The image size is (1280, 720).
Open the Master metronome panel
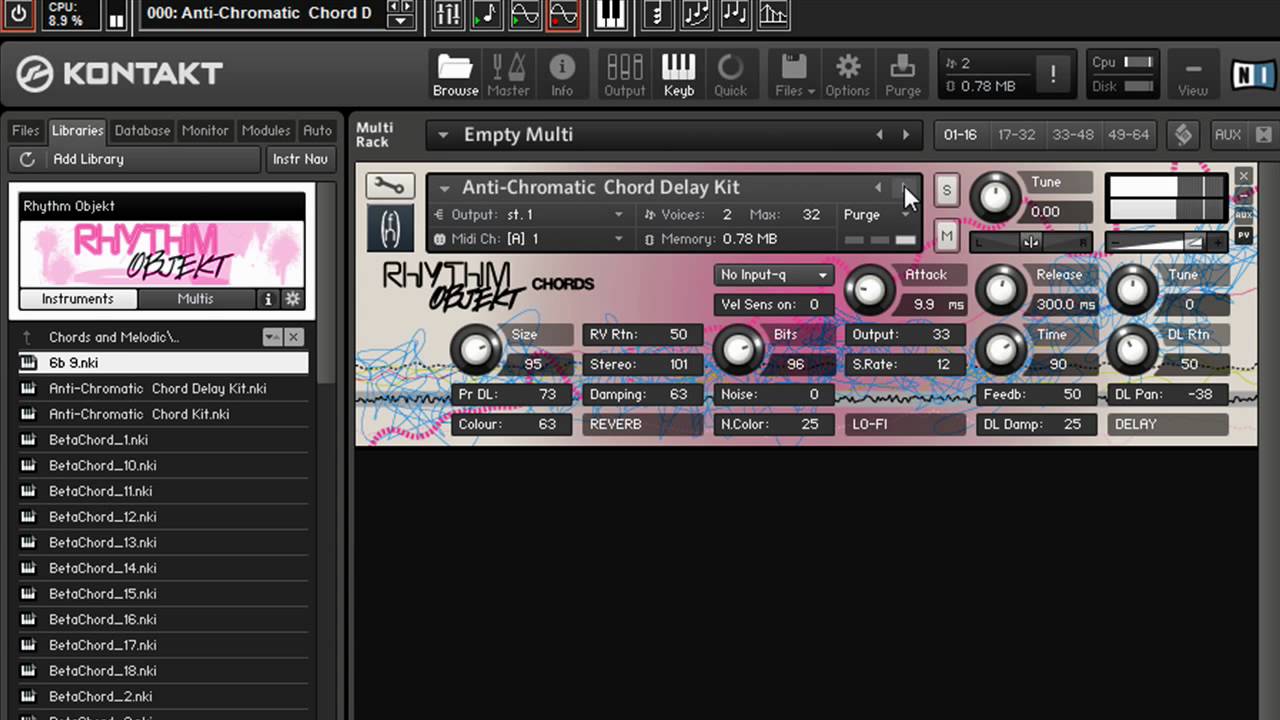click(508, 75)
